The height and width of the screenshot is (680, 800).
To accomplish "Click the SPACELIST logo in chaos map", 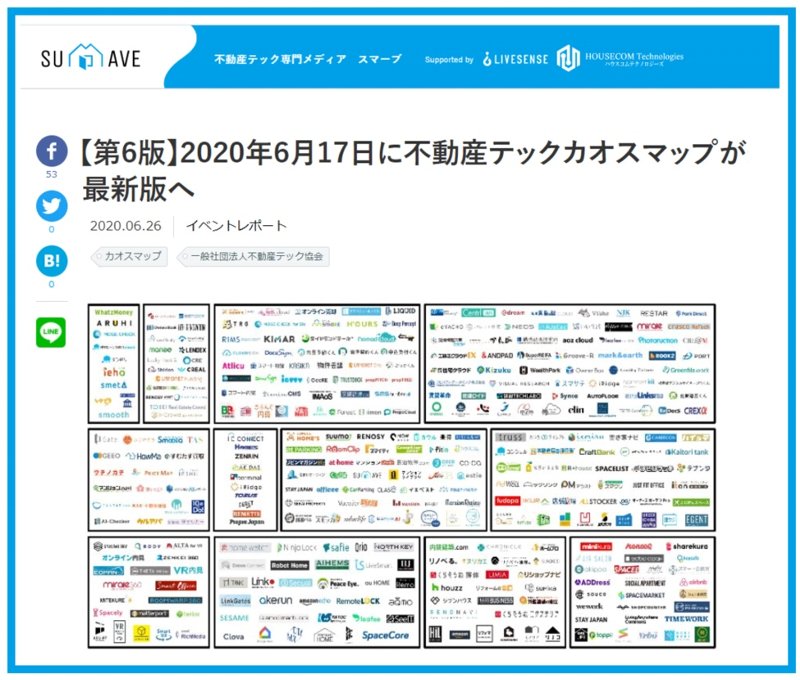I will coord(611,468).
